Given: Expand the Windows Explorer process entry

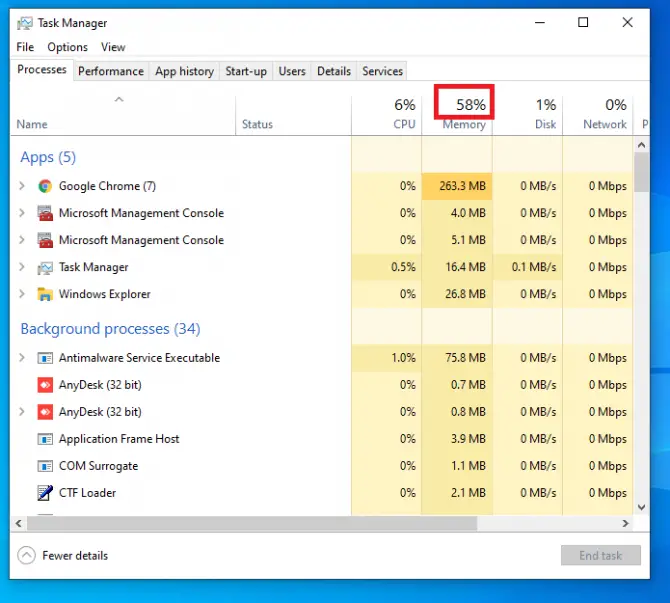Looking at the screenshot, I should coord(23,294).
